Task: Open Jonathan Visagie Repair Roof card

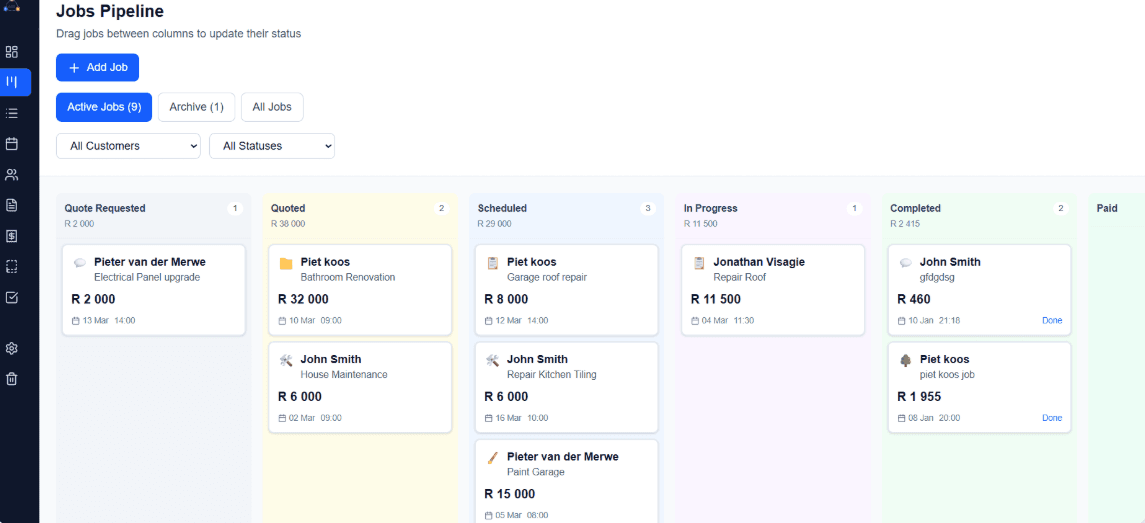Action: [773, 290]
